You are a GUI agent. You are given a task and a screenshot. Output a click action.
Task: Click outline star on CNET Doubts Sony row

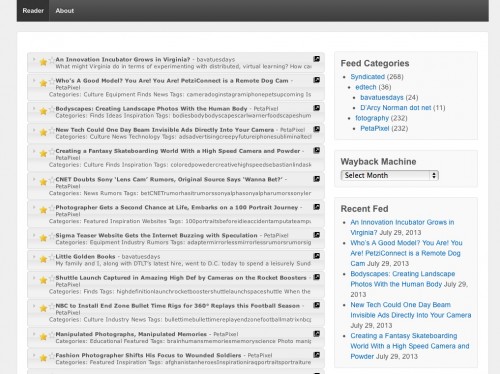52,179
